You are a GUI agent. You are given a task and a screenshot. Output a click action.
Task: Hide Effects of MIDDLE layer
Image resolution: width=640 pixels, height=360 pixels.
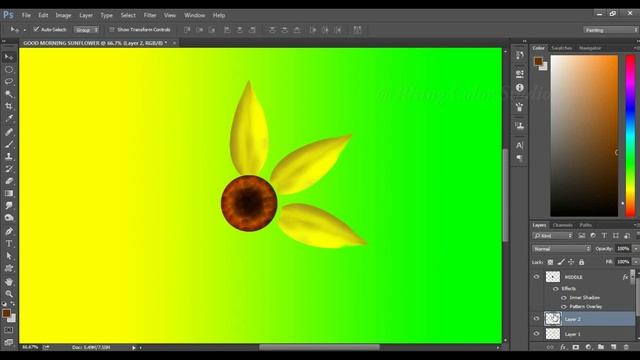coord(556,289)
